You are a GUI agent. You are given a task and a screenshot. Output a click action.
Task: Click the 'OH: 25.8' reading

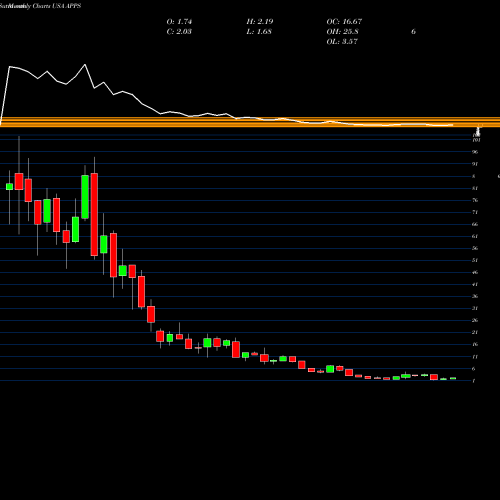342,31
